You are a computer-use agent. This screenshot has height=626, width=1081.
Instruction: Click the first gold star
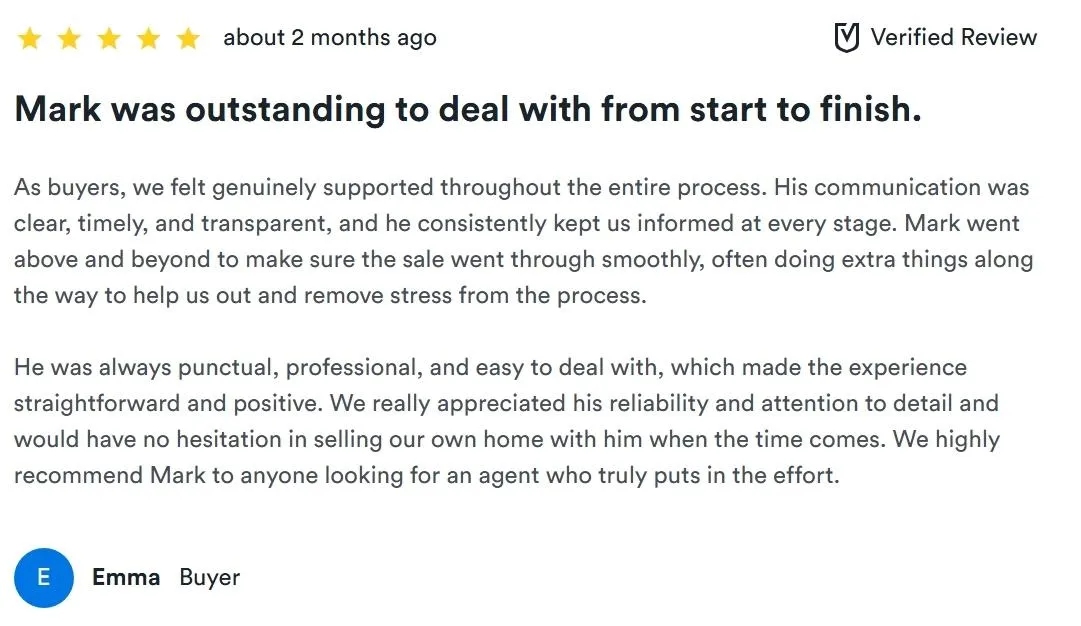click(x=30, y=39)
